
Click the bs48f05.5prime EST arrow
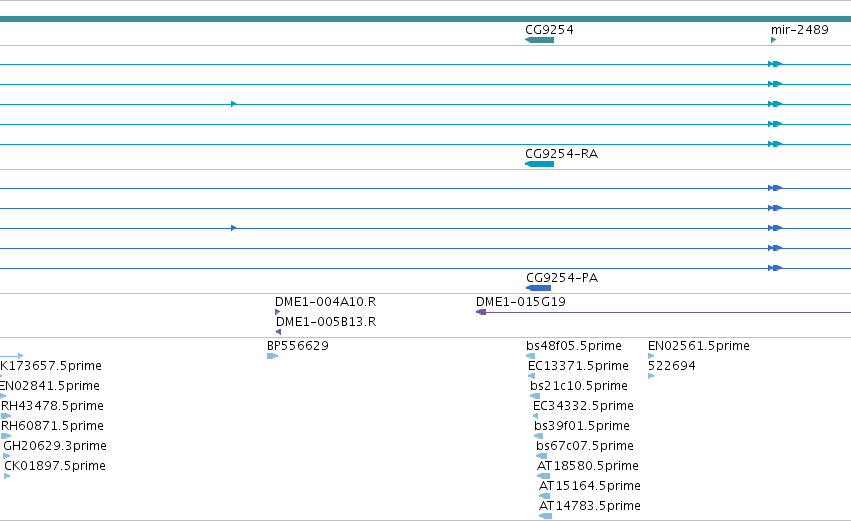pyautogui.click(x=531, y=356)
